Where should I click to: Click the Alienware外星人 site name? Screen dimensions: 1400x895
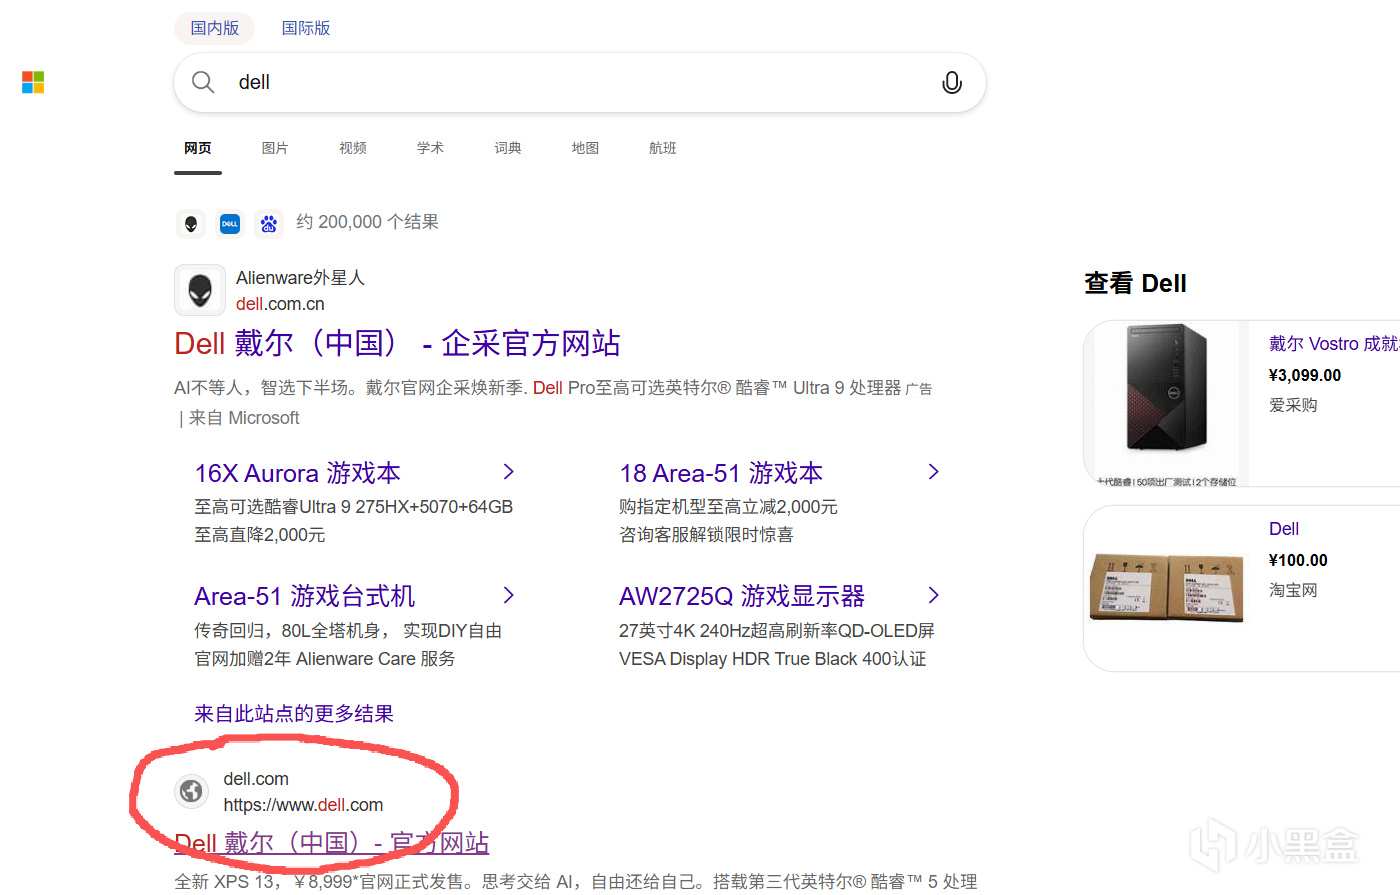[300, 278]
